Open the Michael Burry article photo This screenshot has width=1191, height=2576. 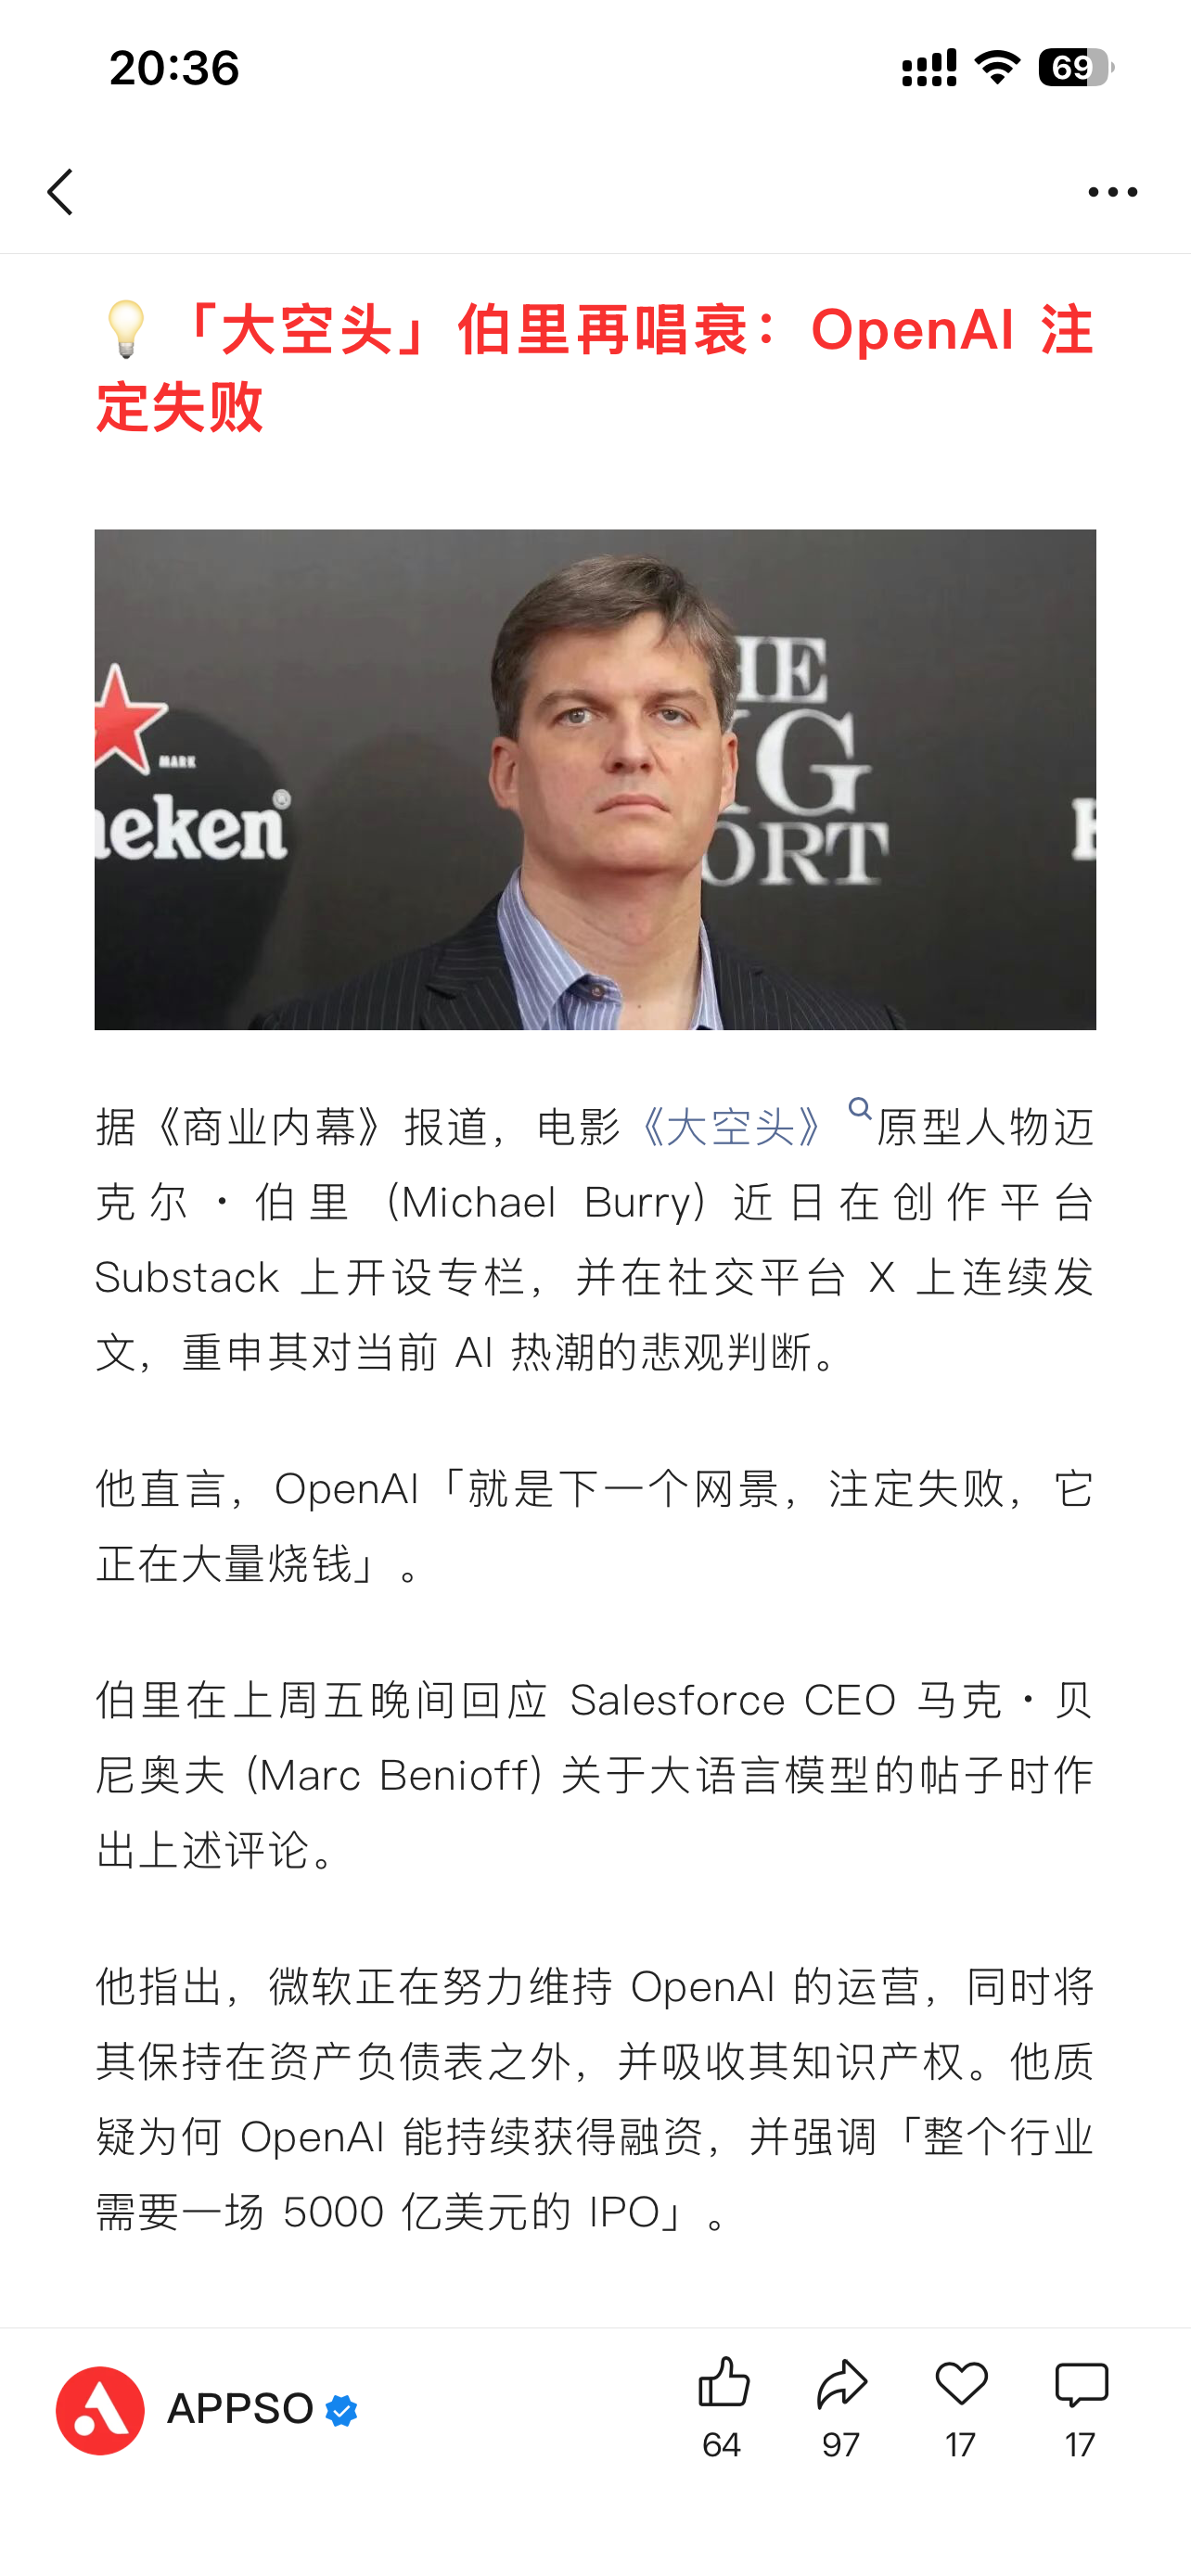click(x=595, y=779)
